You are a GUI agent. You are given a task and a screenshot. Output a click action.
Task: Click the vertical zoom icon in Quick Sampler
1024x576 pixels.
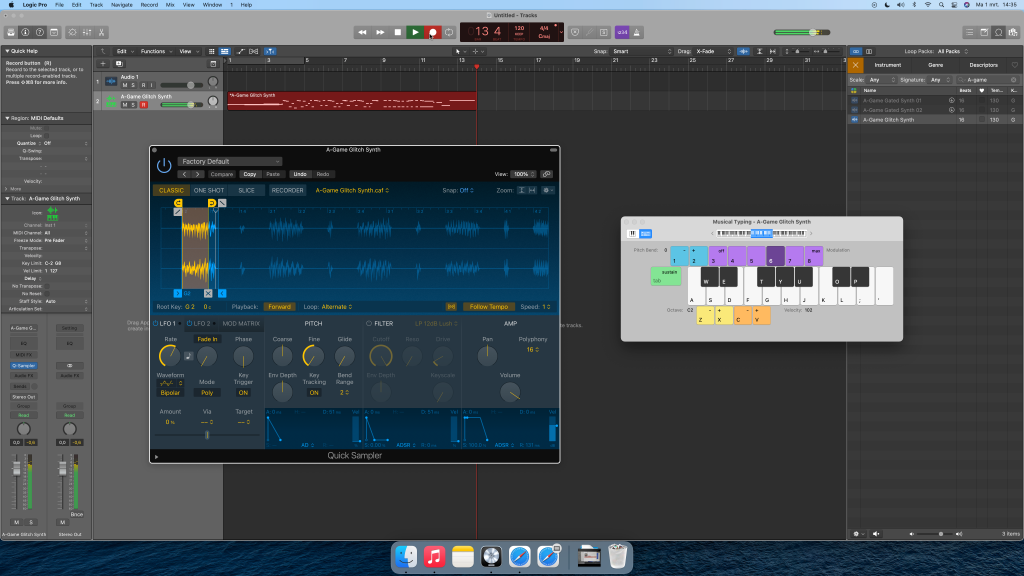pos(520,190)
